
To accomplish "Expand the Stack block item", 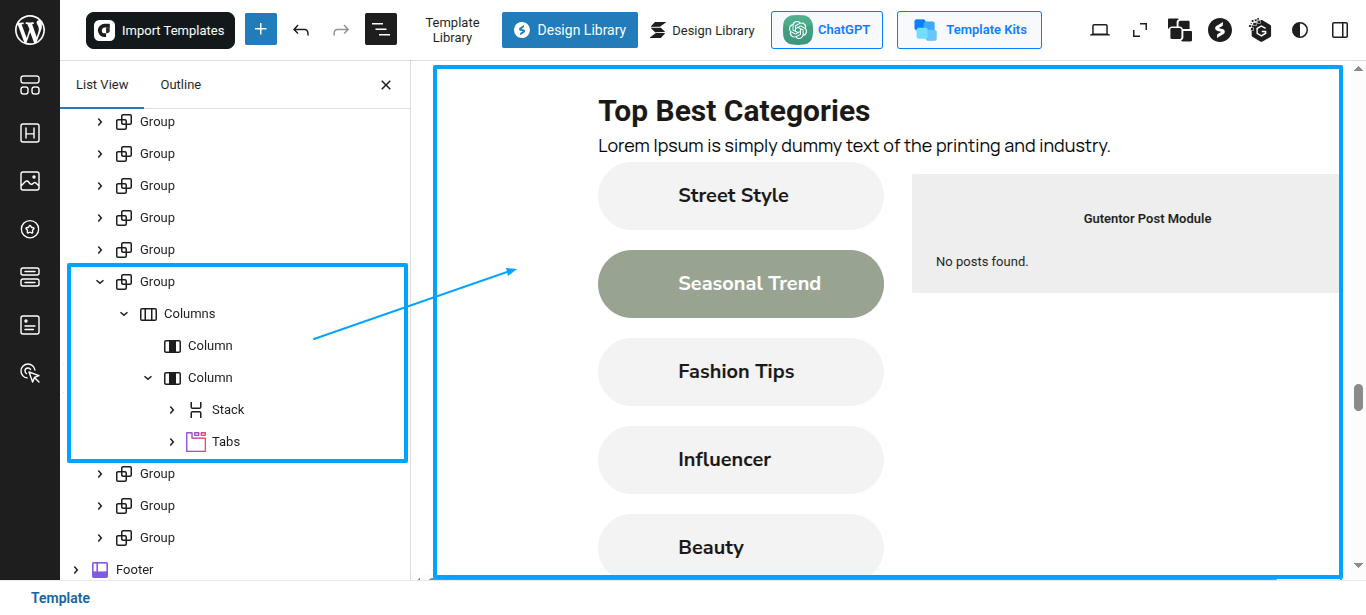I will coord(172,409).
